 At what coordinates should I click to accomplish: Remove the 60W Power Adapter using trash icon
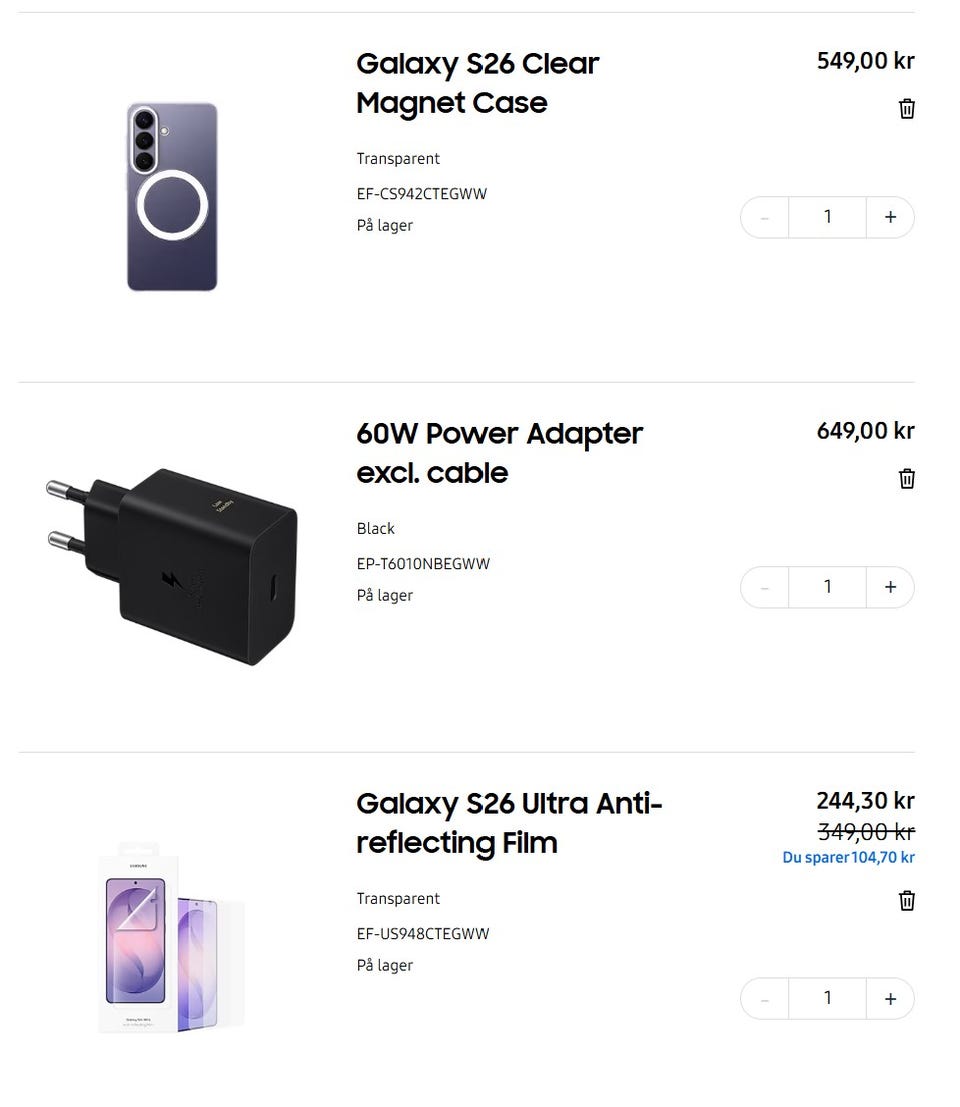(906, 479)
